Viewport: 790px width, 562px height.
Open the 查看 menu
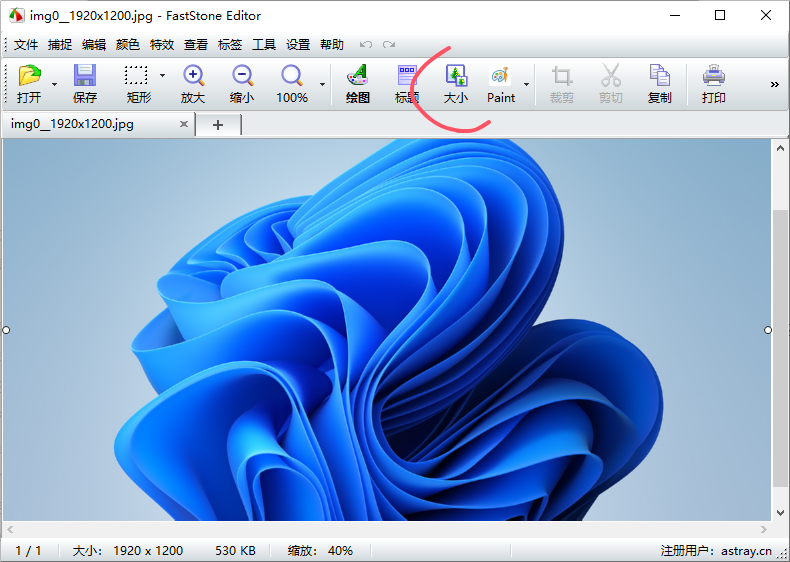click(195, 45)
